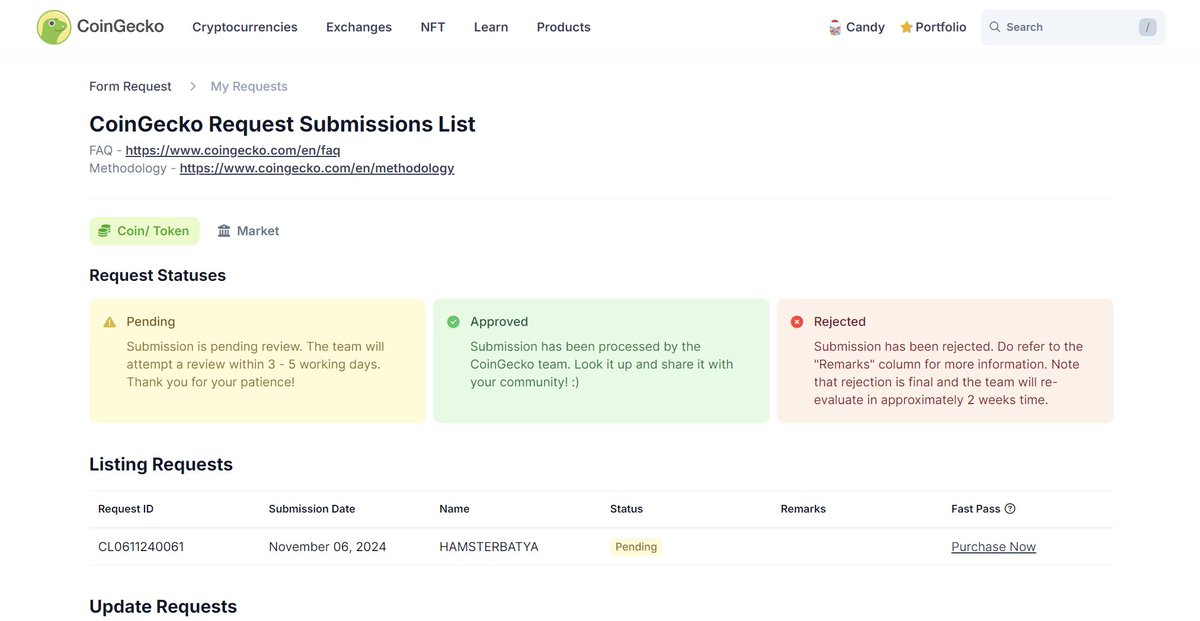Viewport: 1200px width, 621px height.
Task: Open the Candy link
Action: (857, 27)
